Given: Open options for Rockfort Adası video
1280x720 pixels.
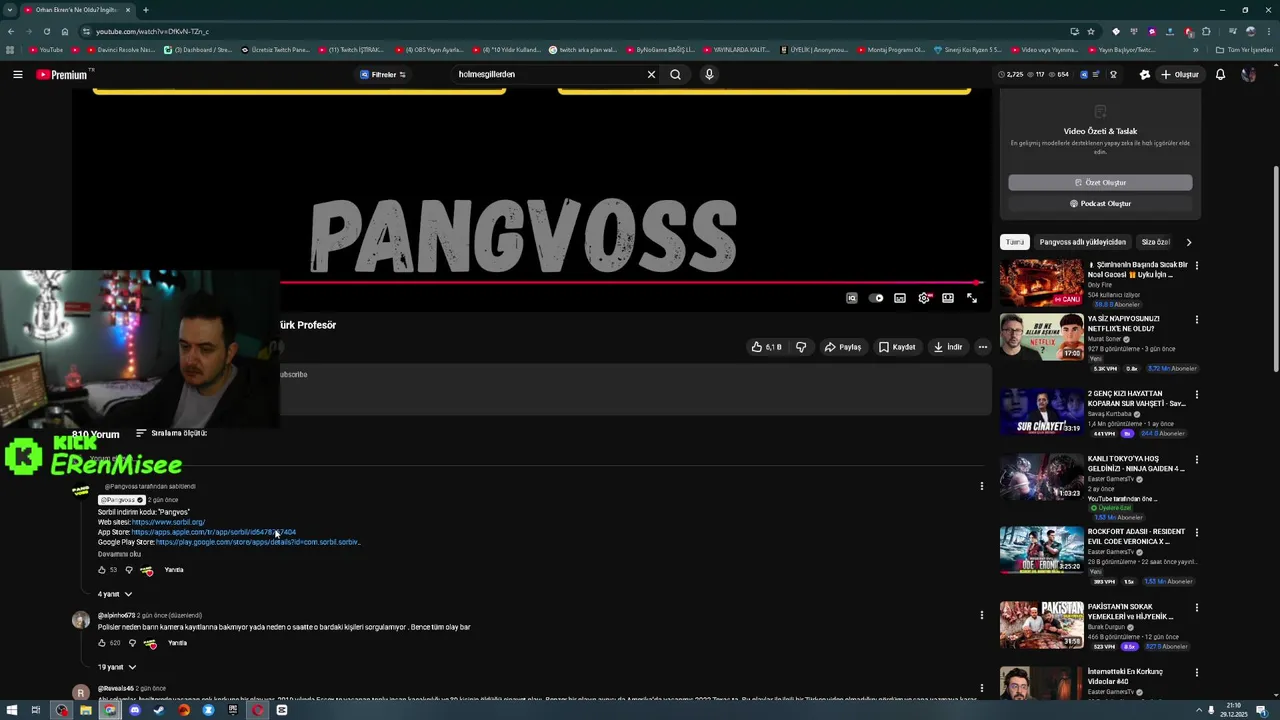Looking at the screenshot, I should 1196,532.
